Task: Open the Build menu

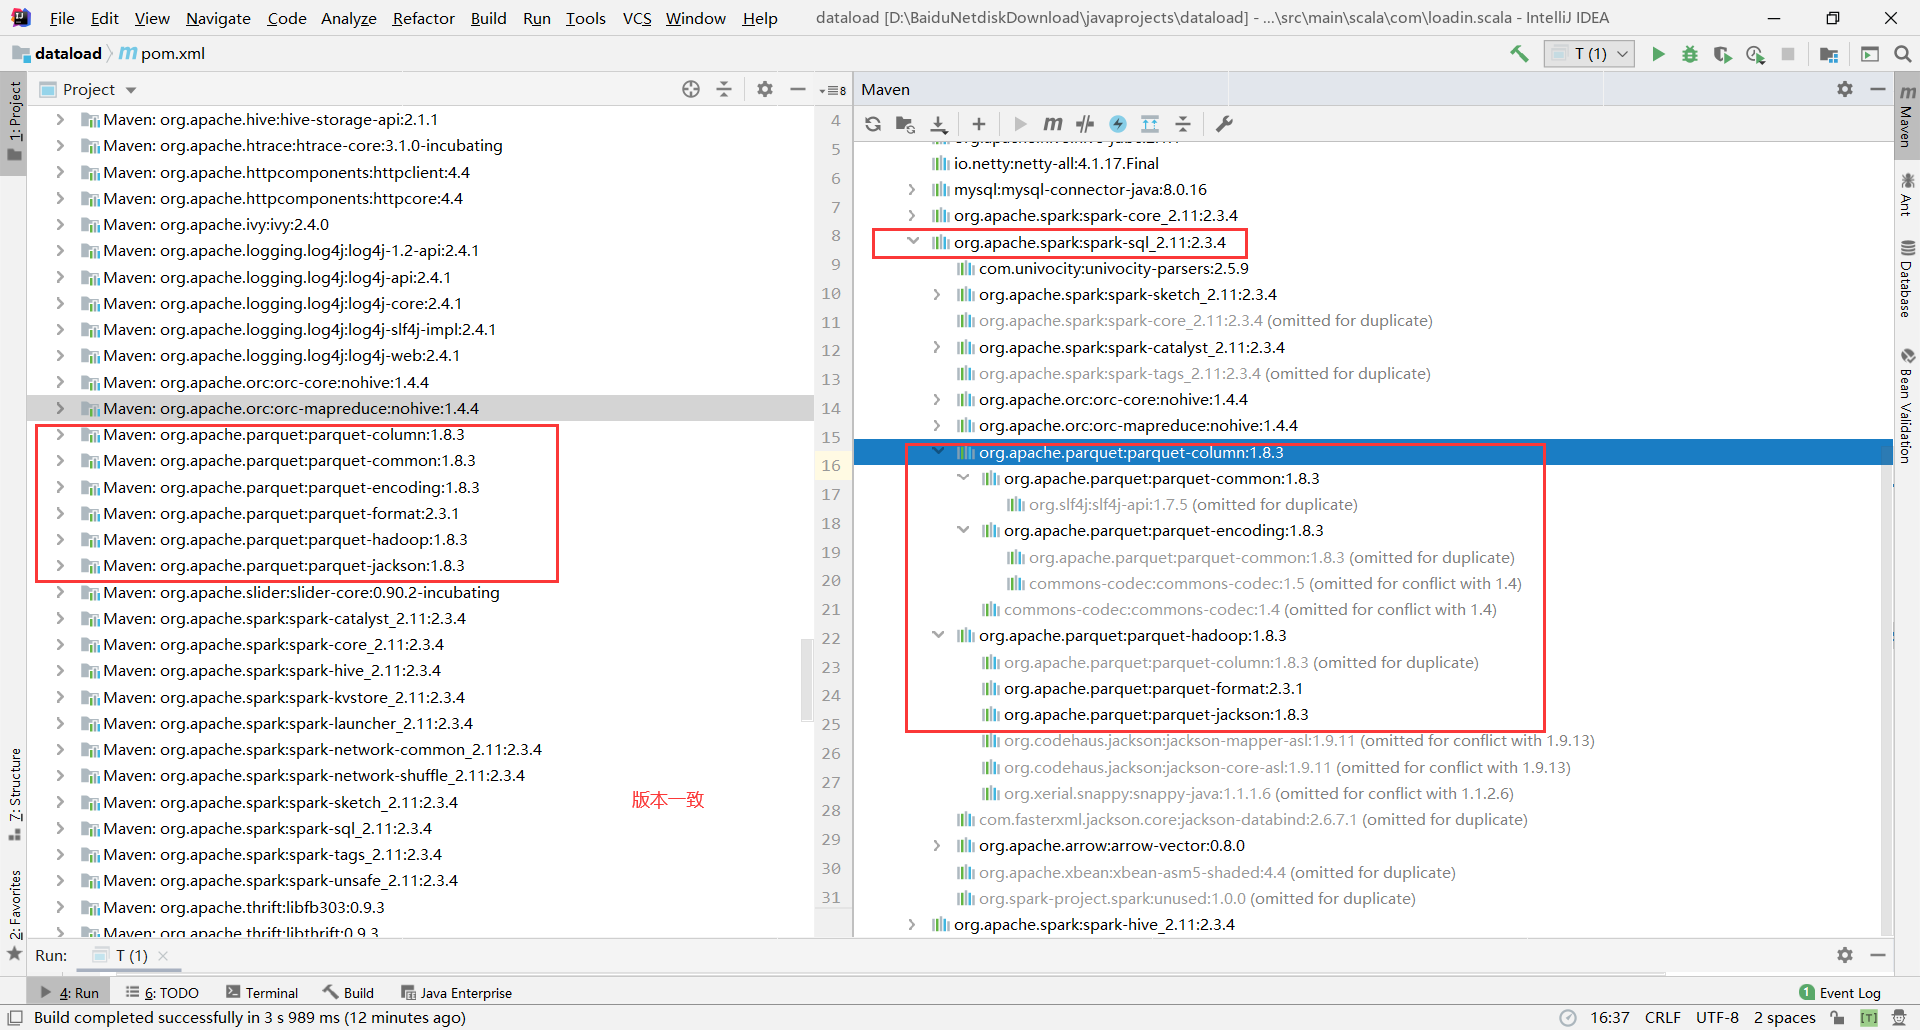Action: 488,18
